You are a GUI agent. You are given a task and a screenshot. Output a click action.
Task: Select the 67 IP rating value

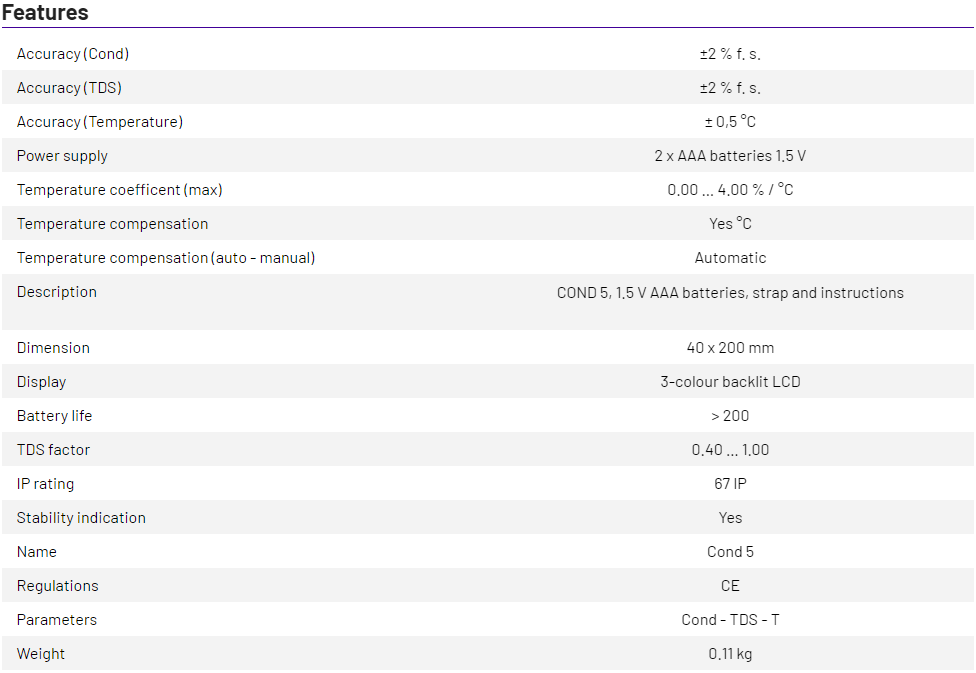(730, 484)
